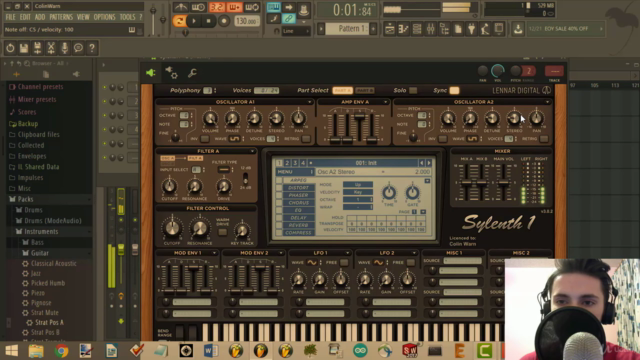Open Chrome from the taskbar

[61, 351]
